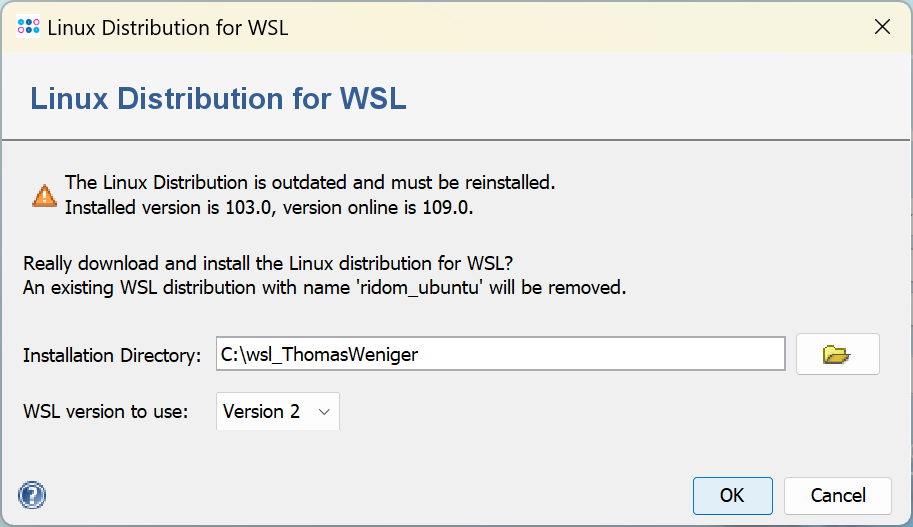Click into the Installation Directory text field

coord(500,354)
